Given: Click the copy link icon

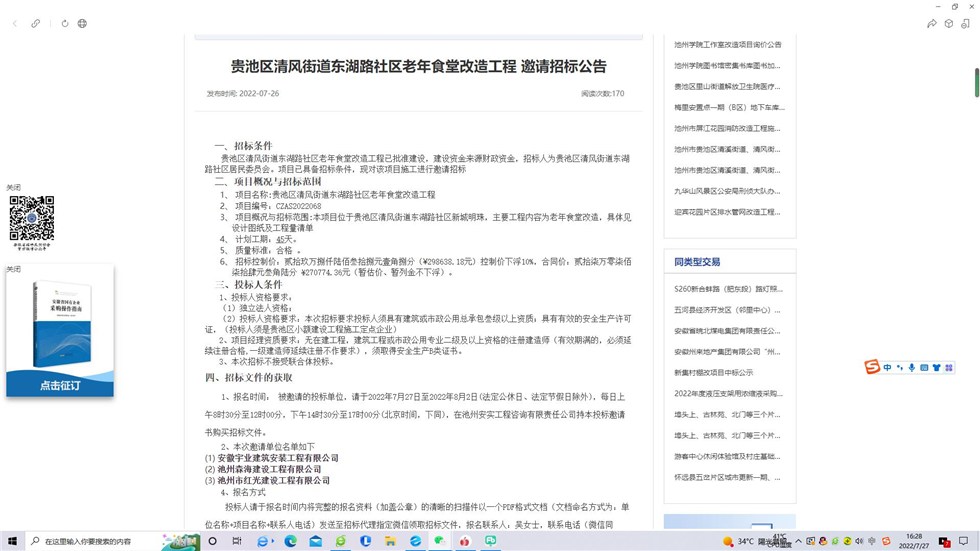Looking at the screenshot, I should click(x=36, y=23).
